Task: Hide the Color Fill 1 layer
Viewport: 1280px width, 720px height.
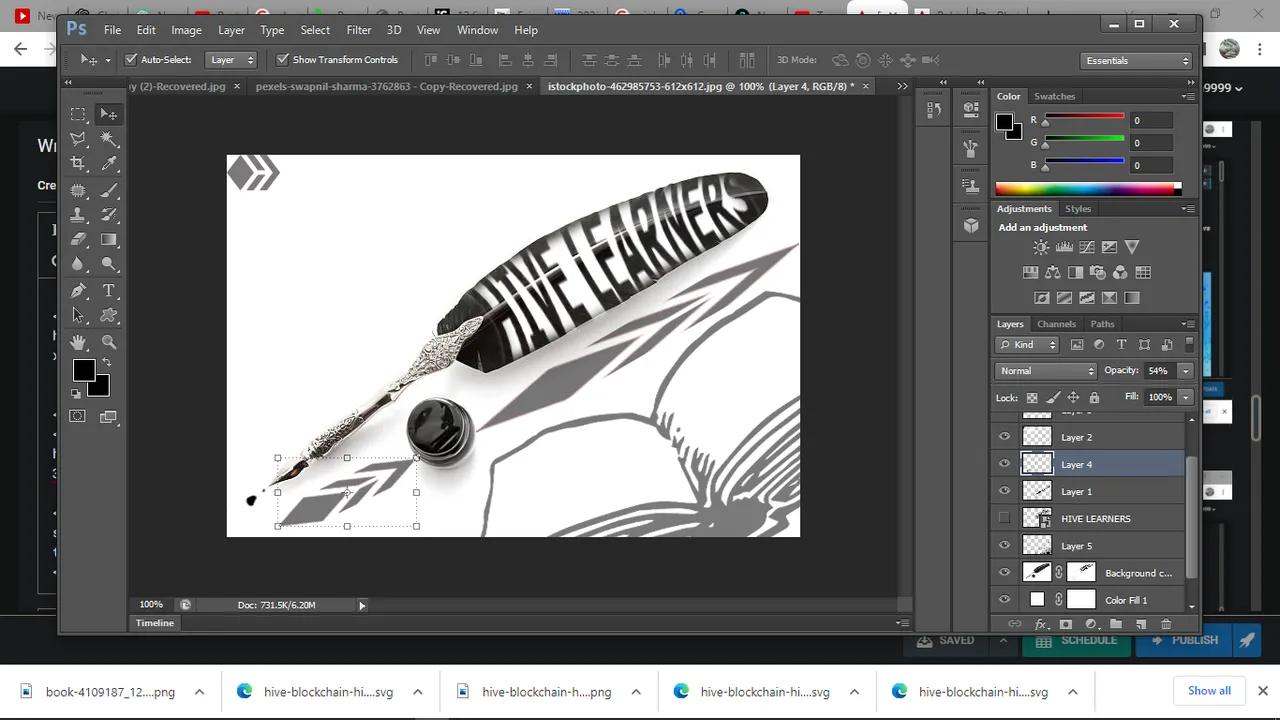Action: coord(1004,600)
